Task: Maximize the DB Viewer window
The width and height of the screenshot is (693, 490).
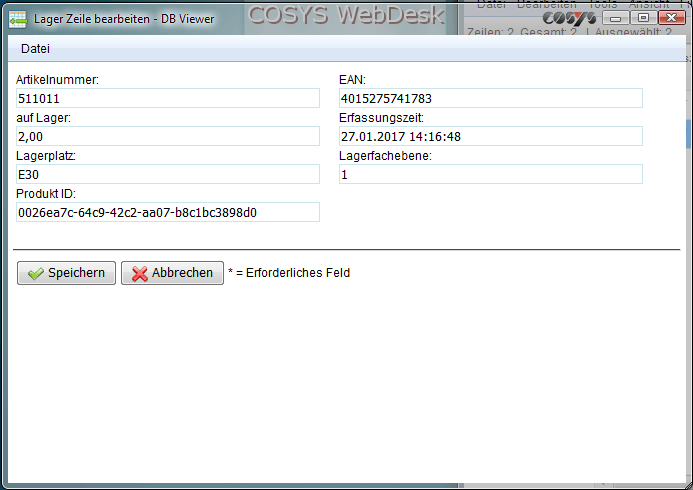Action: (x=644, y=18)
